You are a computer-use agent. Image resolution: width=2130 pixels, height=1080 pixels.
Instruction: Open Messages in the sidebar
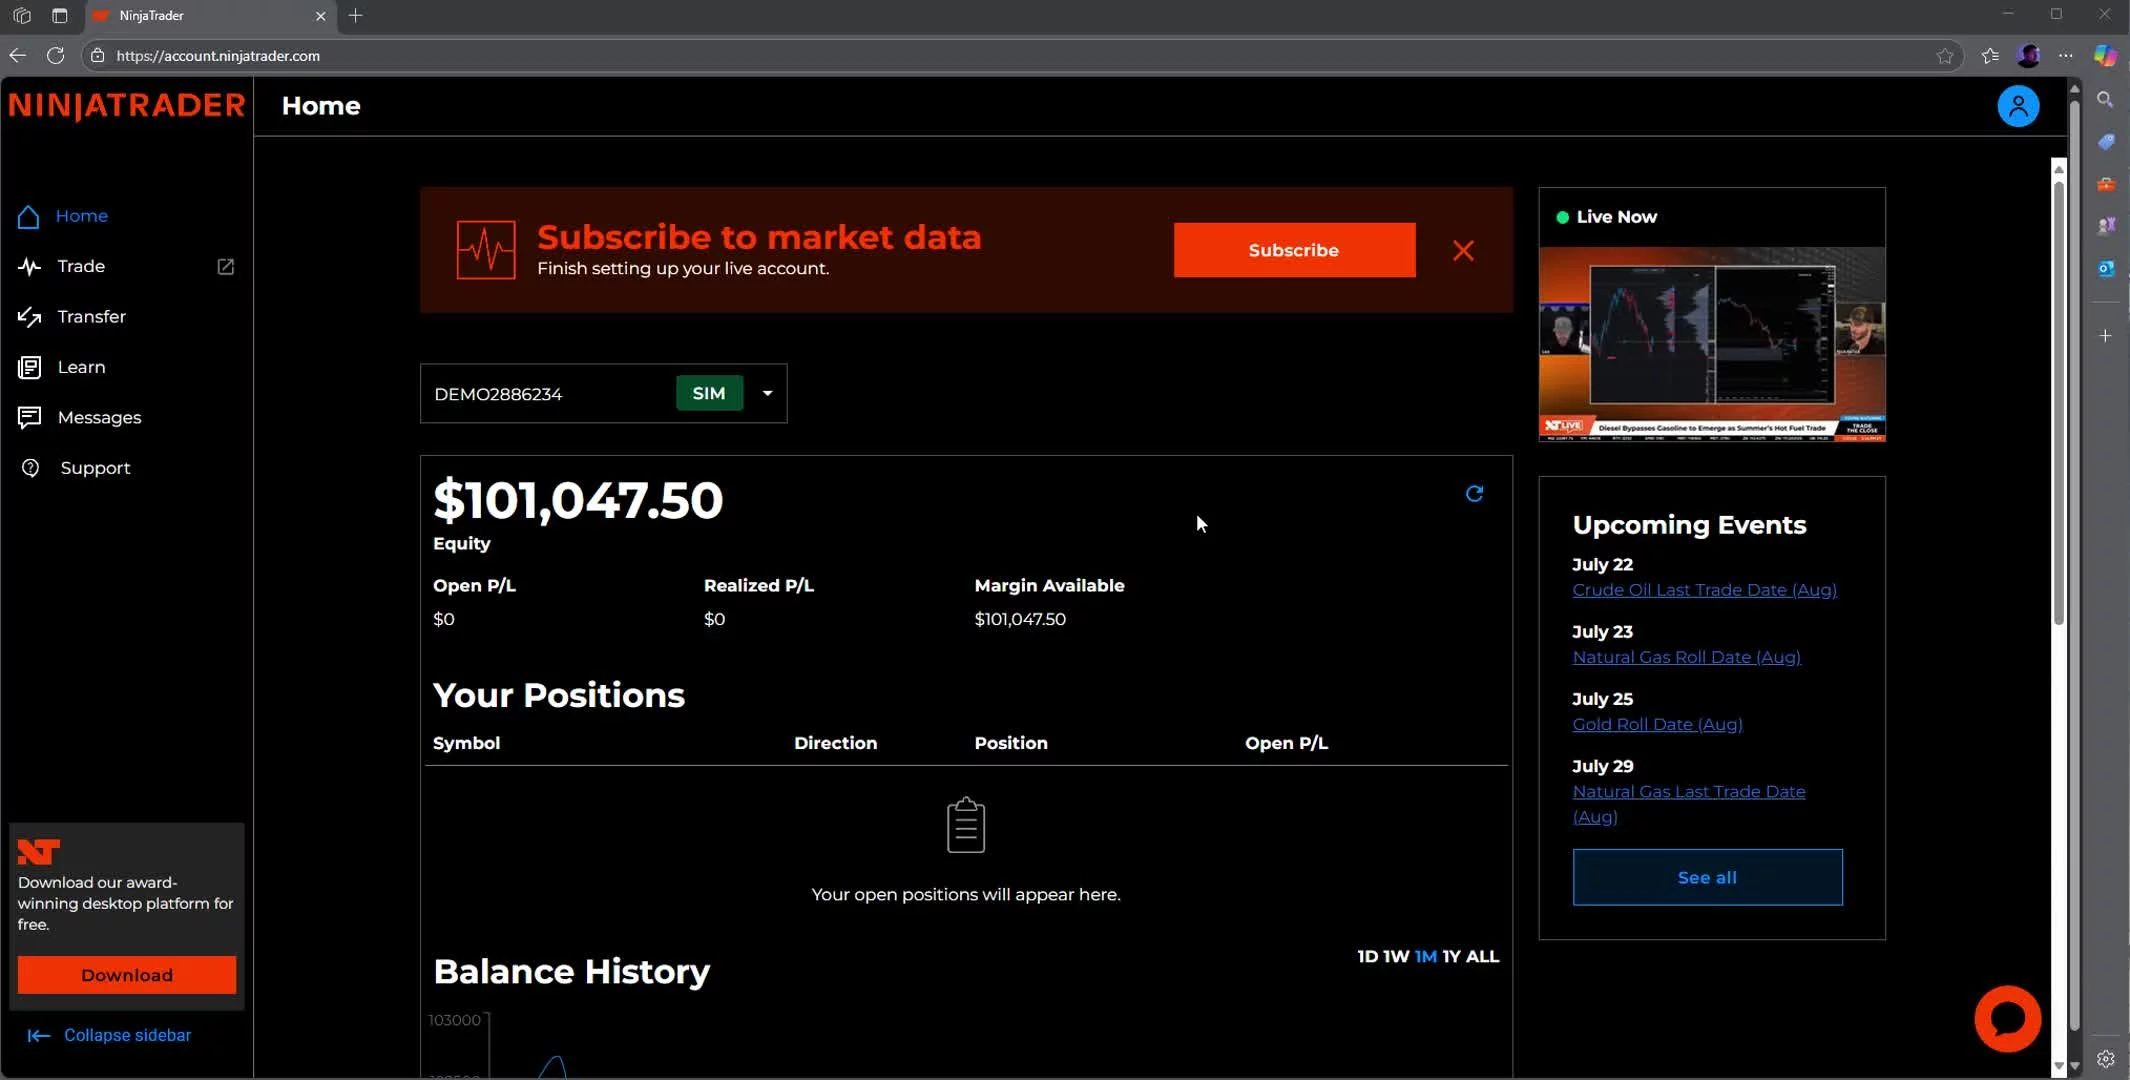(x=99, y=417)
